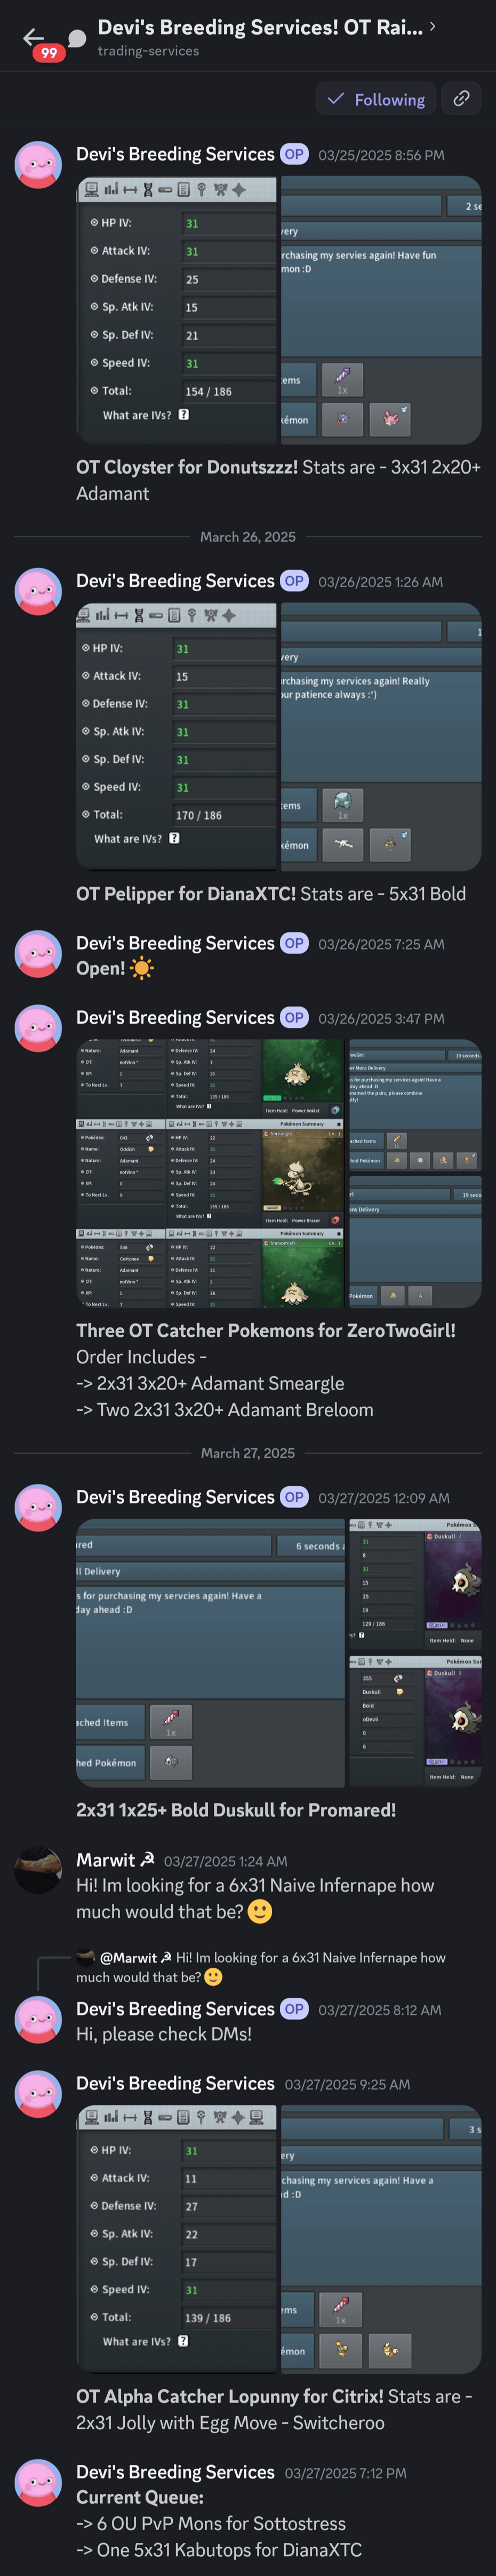Screen dimensions: 496x2576
Task: Open the OT Pelipper IV screenshot
Action: click(278, 736)
